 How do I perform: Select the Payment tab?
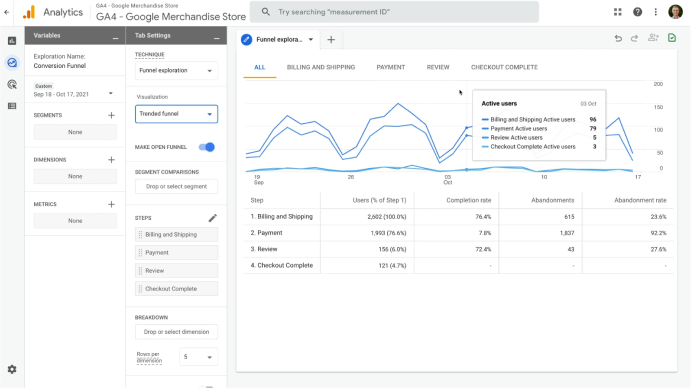390,67
